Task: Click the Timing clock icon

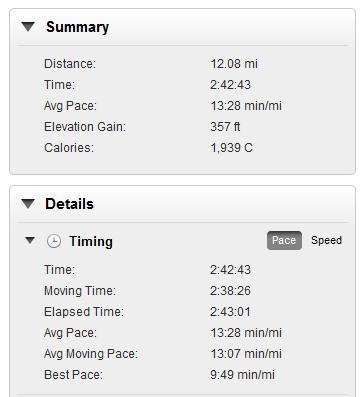Action: click(53, 241)
